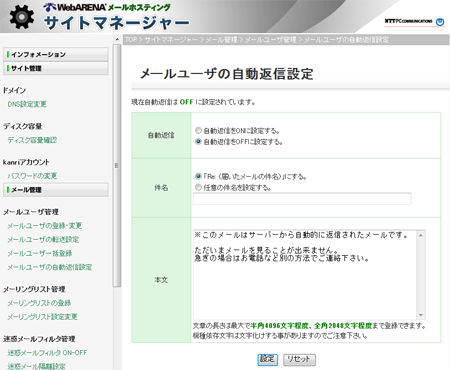Image resolution: width=450 pixels, height=370 pixels.
Task: Open メーリングリスト設定変更 link
Action: [42, 317]
